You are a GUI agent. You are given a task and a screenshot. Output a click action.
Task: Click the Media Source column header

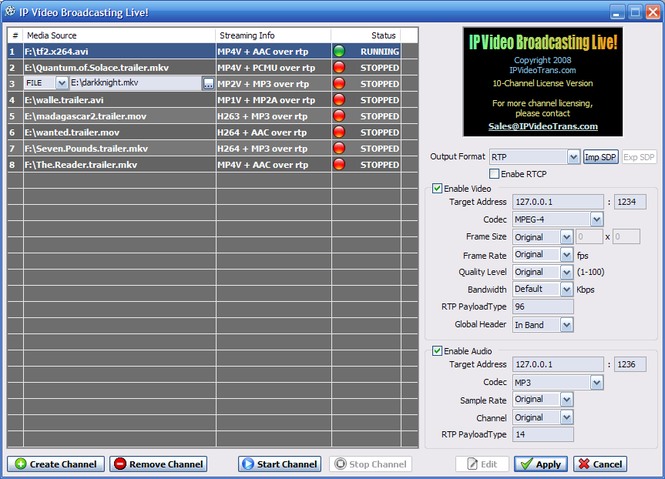(120, 36)
